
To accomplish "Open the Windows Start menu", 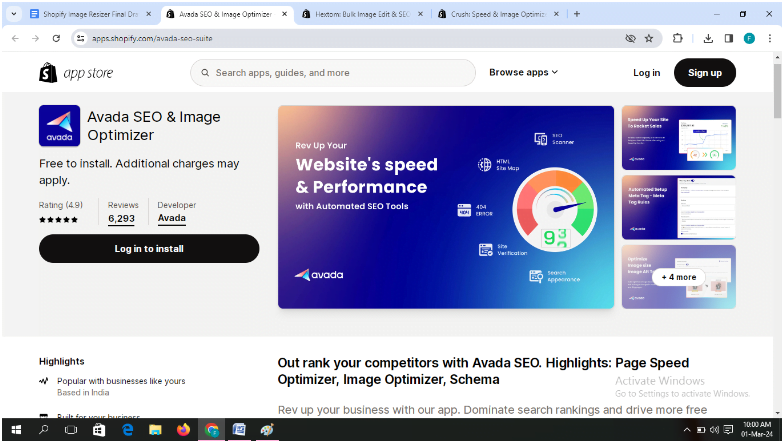I will (16, 430).
